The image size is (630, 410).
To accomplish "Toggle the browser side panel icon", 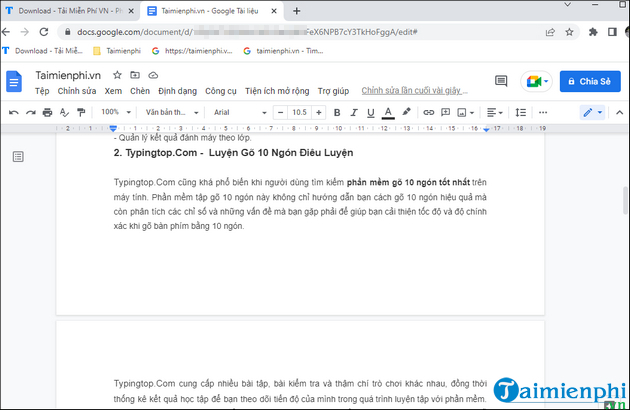I will pyautogui.click(x=612, y=32).
